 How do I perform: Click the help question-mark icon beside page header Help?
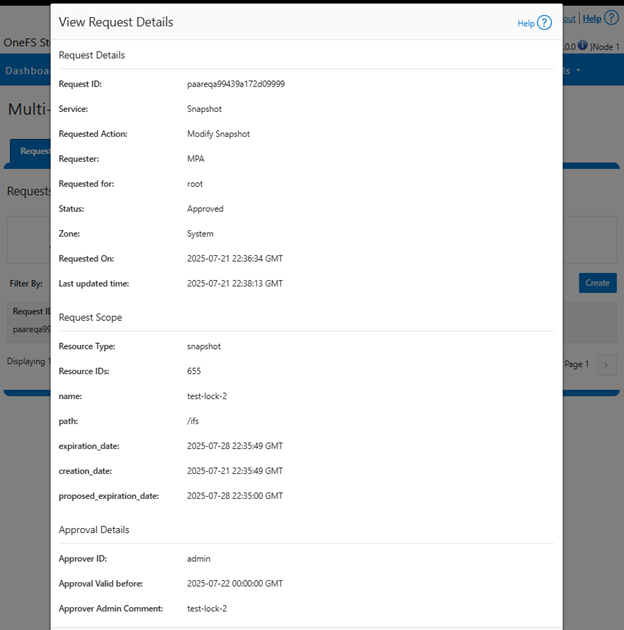click(611, 18)
